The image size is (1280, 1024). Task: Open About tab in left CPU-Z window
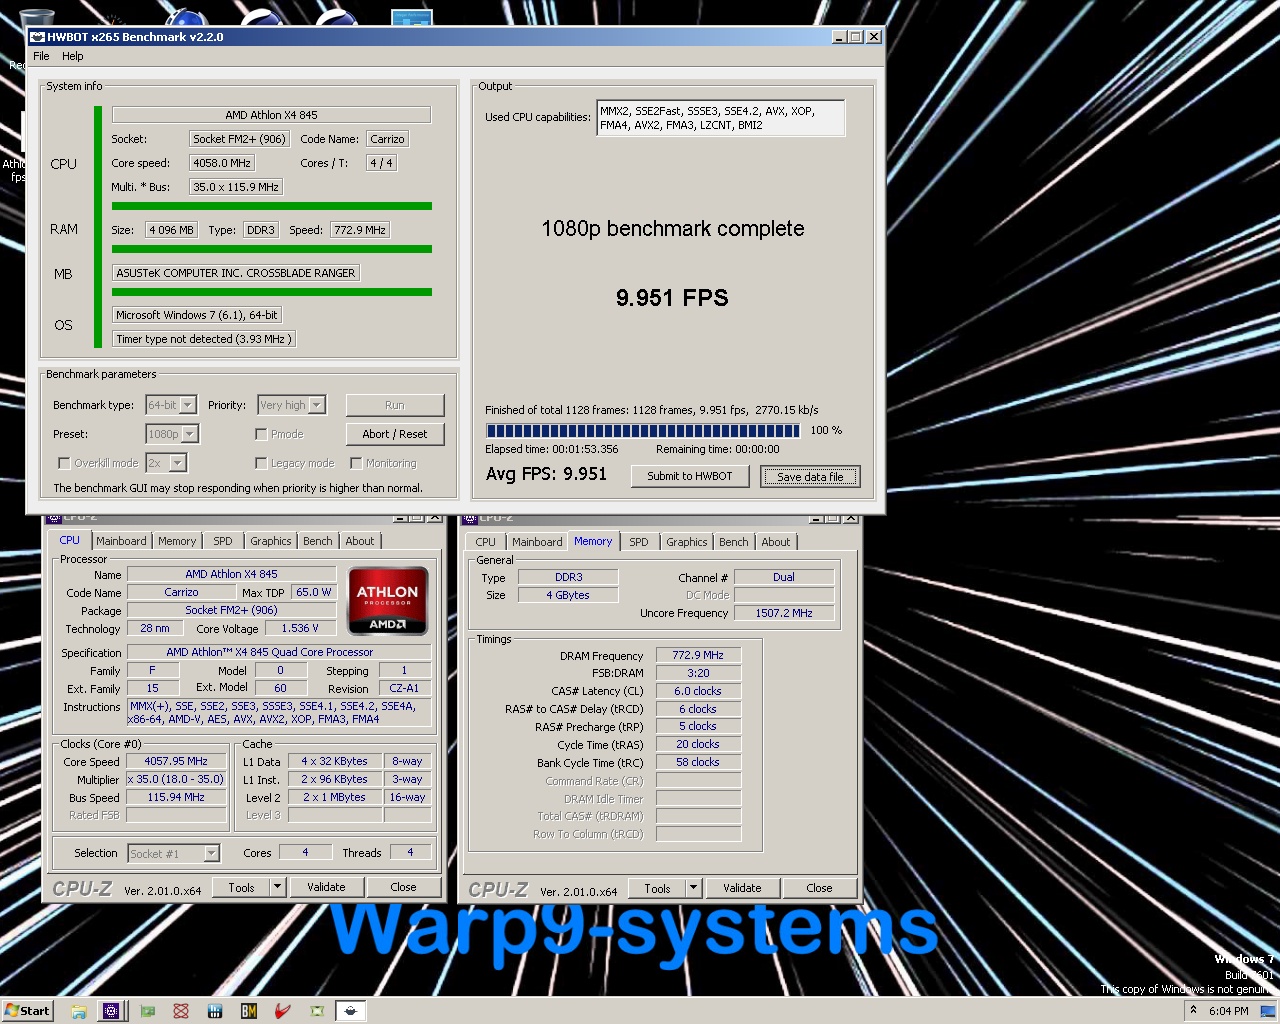[360, 541]
